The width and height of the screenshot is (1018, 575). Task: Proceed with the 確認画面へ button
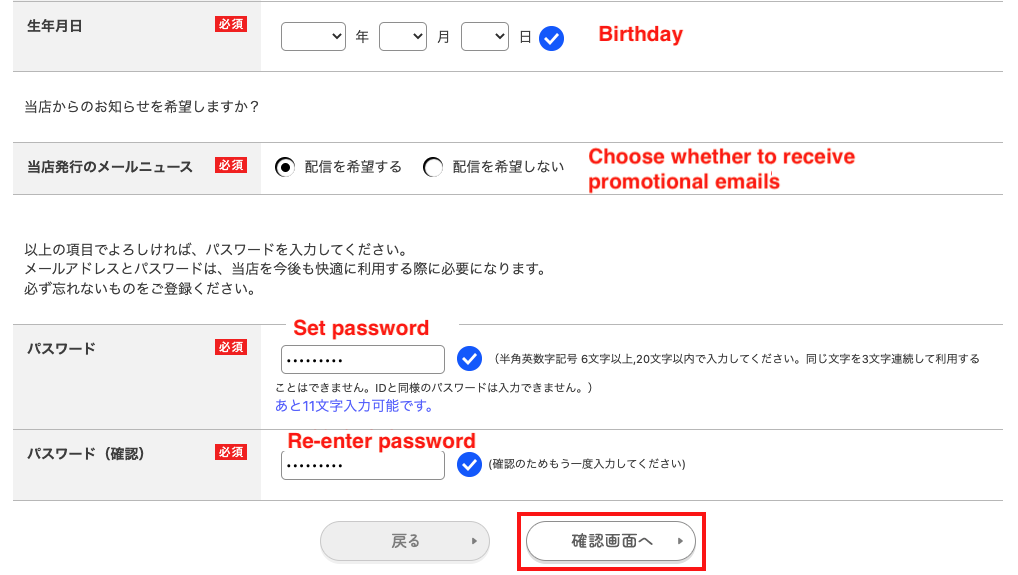[x=611, y=541]
